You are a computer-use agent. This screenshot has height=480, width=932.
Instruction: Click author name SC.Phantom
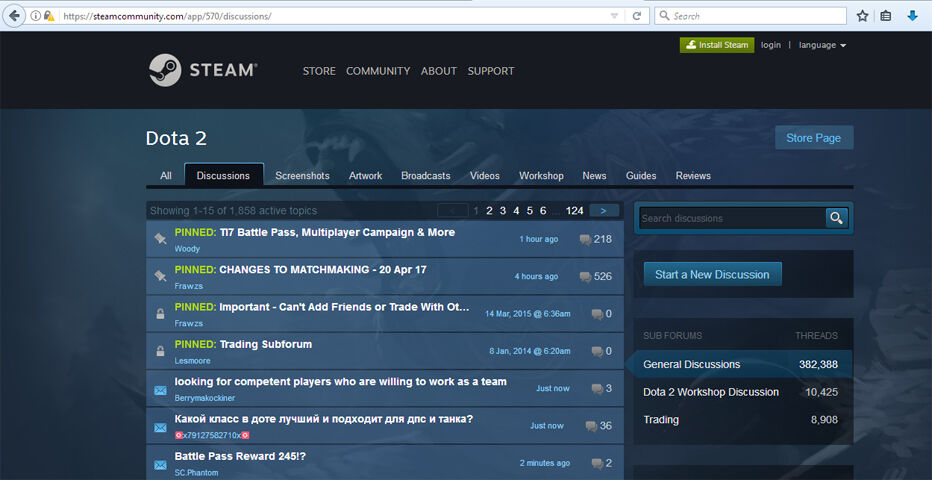[196, 473]
